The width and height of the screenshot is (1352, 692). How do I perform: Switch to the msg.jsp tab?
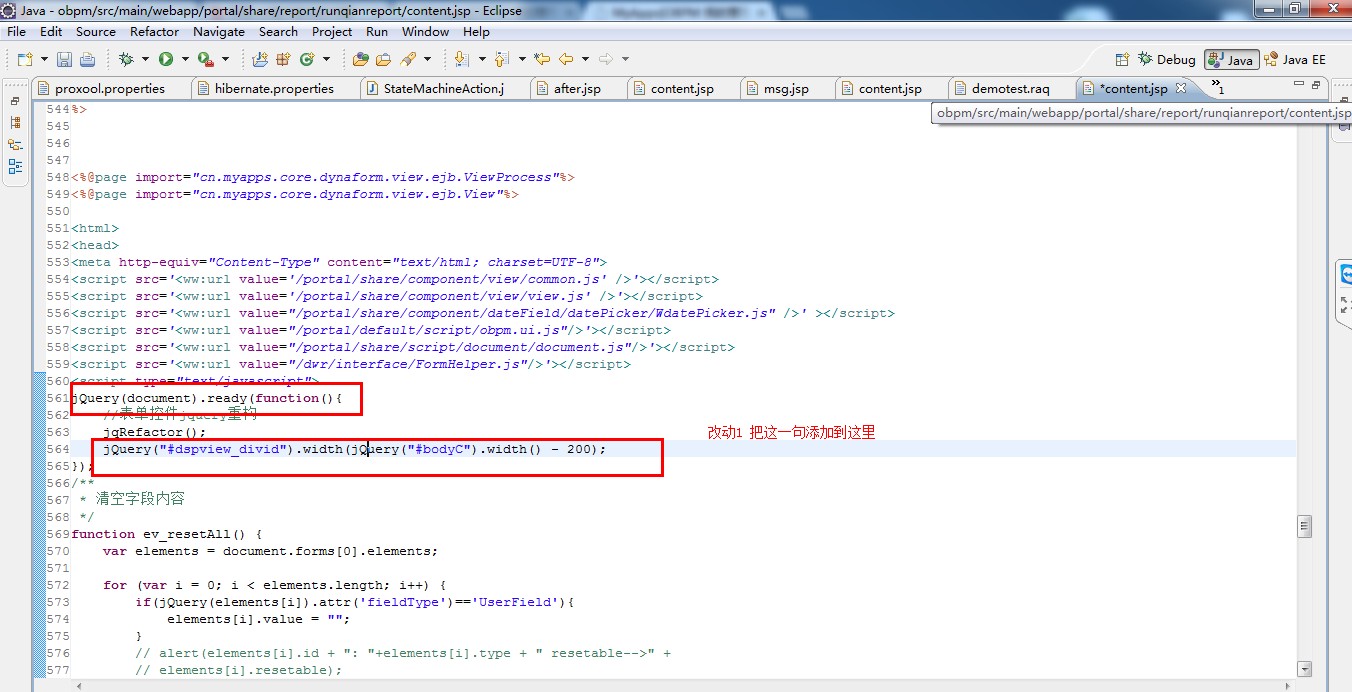pos(786,88)
